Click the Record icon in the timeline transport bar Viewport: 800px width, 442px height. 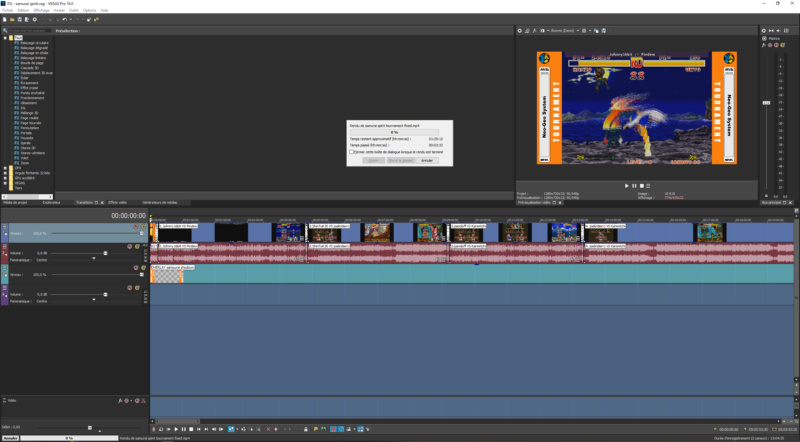pyautogui.click(x=154, y=429)
